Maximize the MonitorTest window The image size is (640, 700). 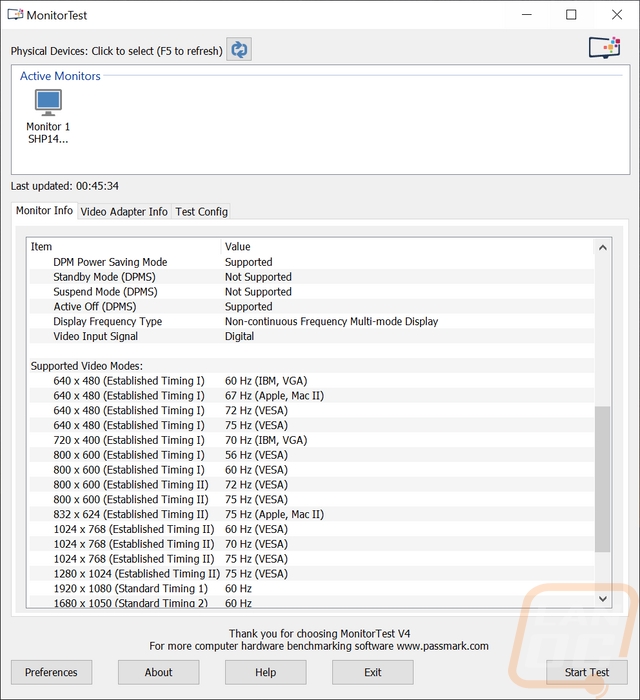click(571, 15)
